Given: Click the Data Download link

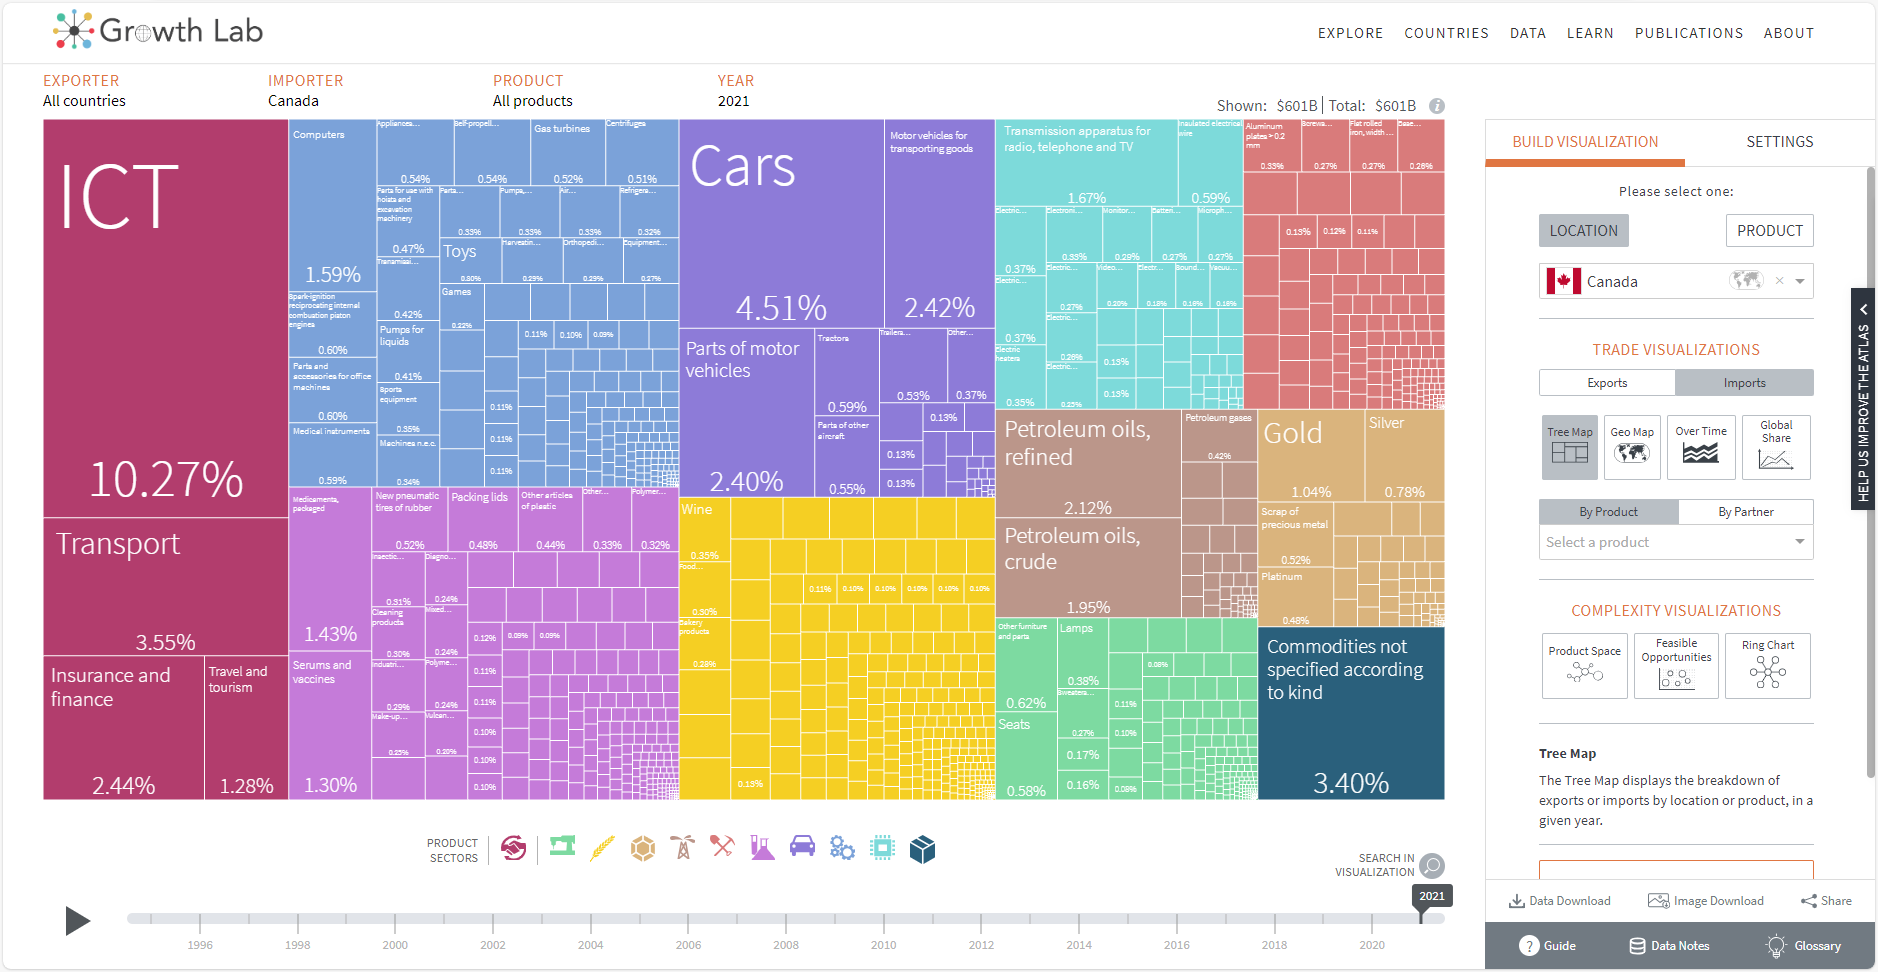Looking at the screenshot, I should [x=1560, y=901].
